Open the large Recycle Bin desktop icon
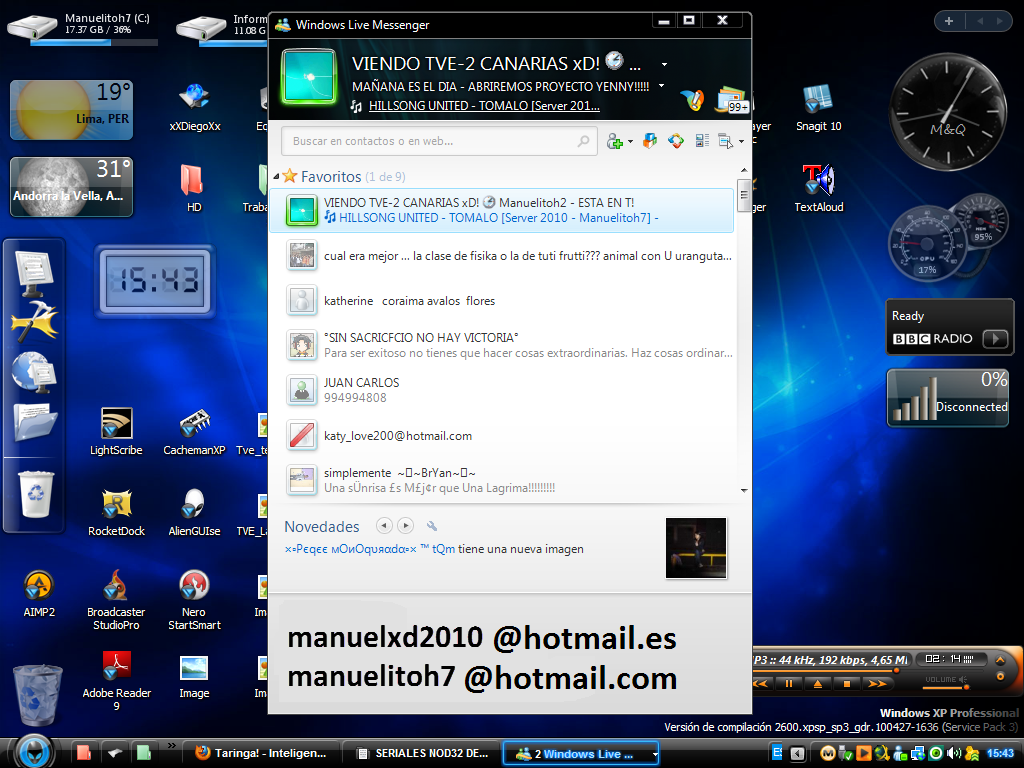This screenshot has width=1024, height=768. (38, 694)
